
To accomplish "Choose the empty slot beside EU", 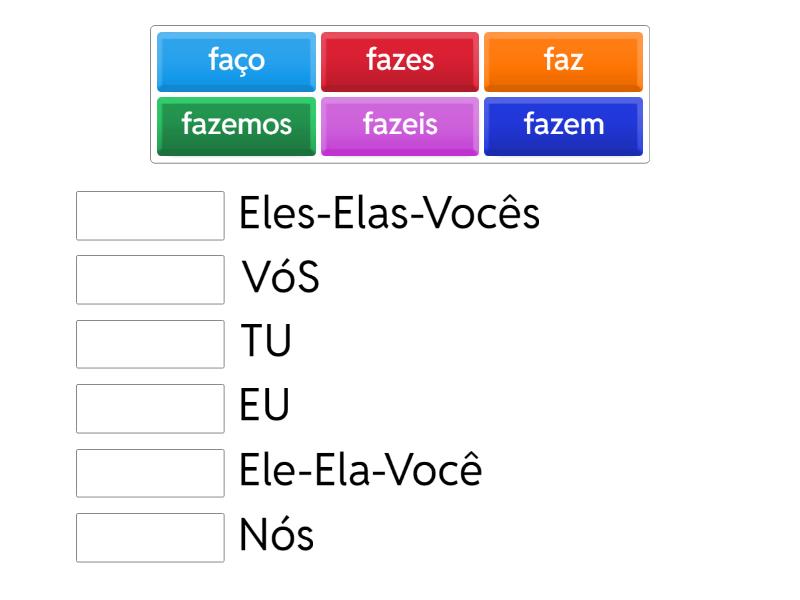I will pos(150,408).
